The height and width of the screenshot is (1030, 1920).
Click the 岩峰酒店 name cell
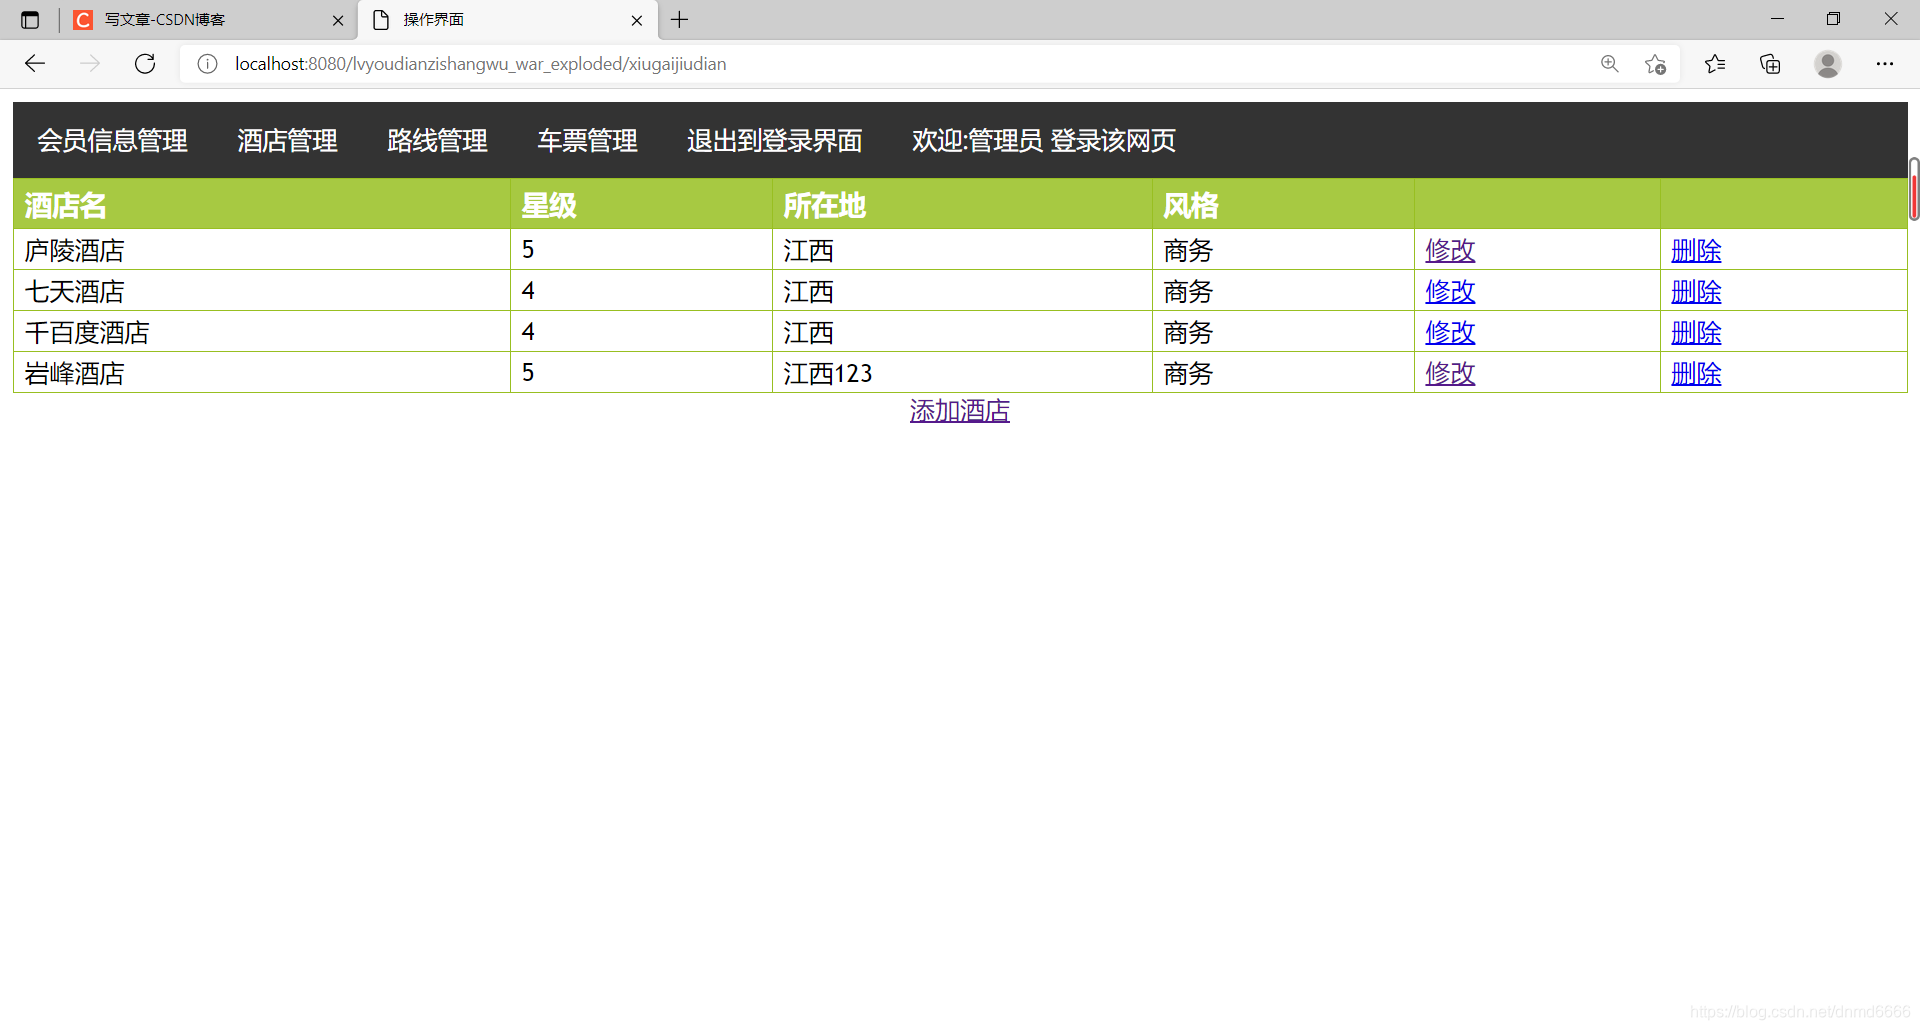click(262, 373)
